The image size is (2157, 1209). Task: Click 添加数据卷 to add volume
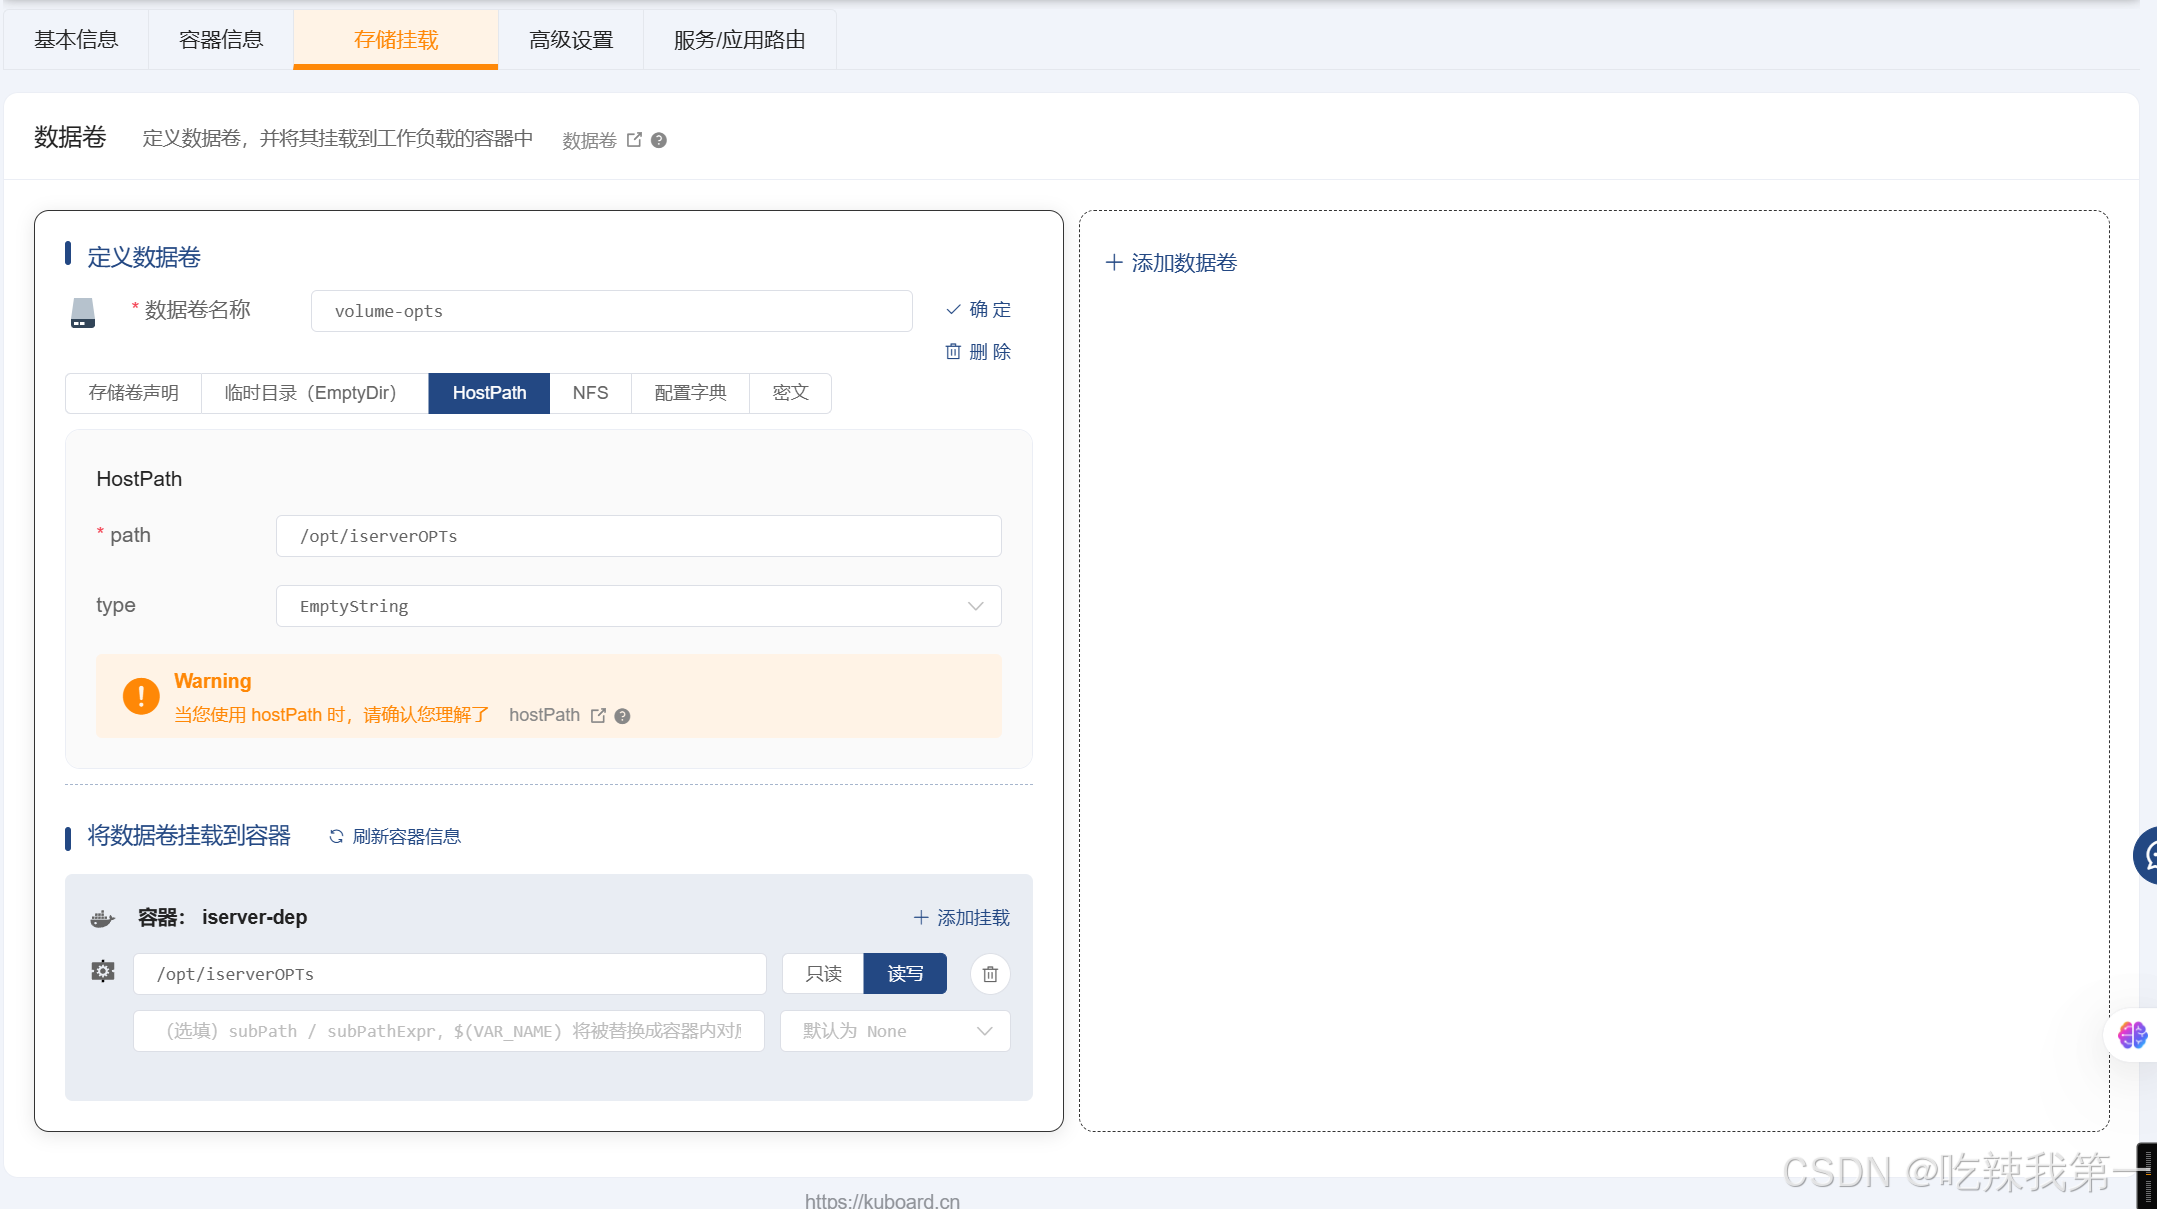click(1171, 263)
